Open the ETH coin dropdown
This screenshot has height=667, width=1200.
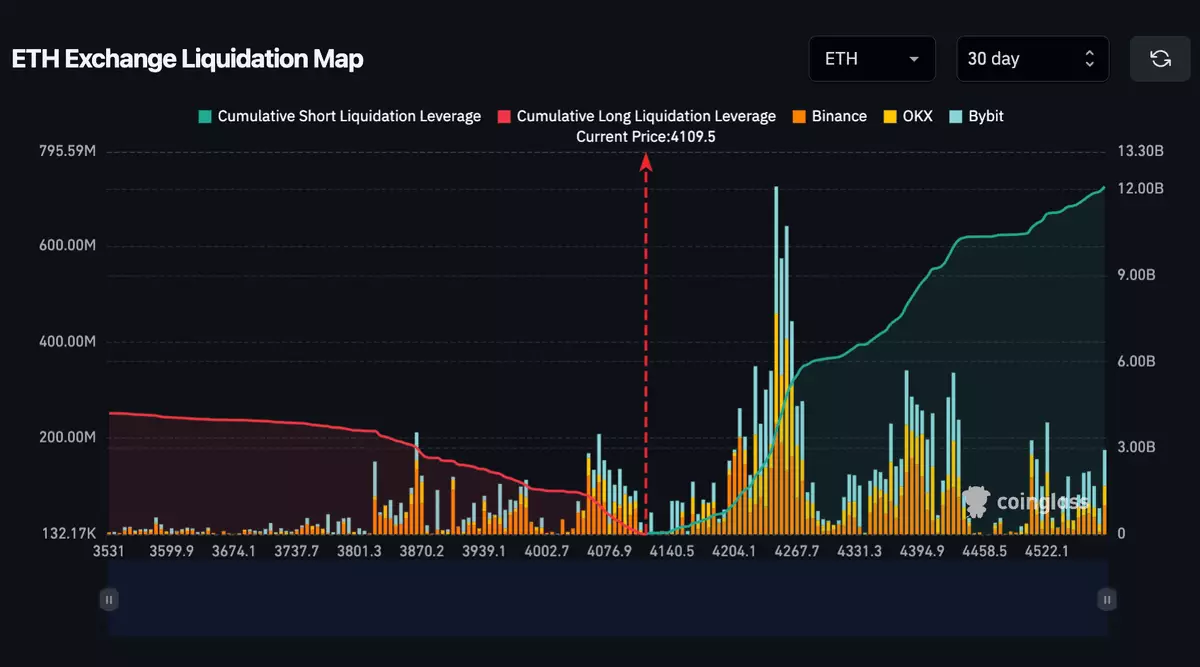click(871, 59)
